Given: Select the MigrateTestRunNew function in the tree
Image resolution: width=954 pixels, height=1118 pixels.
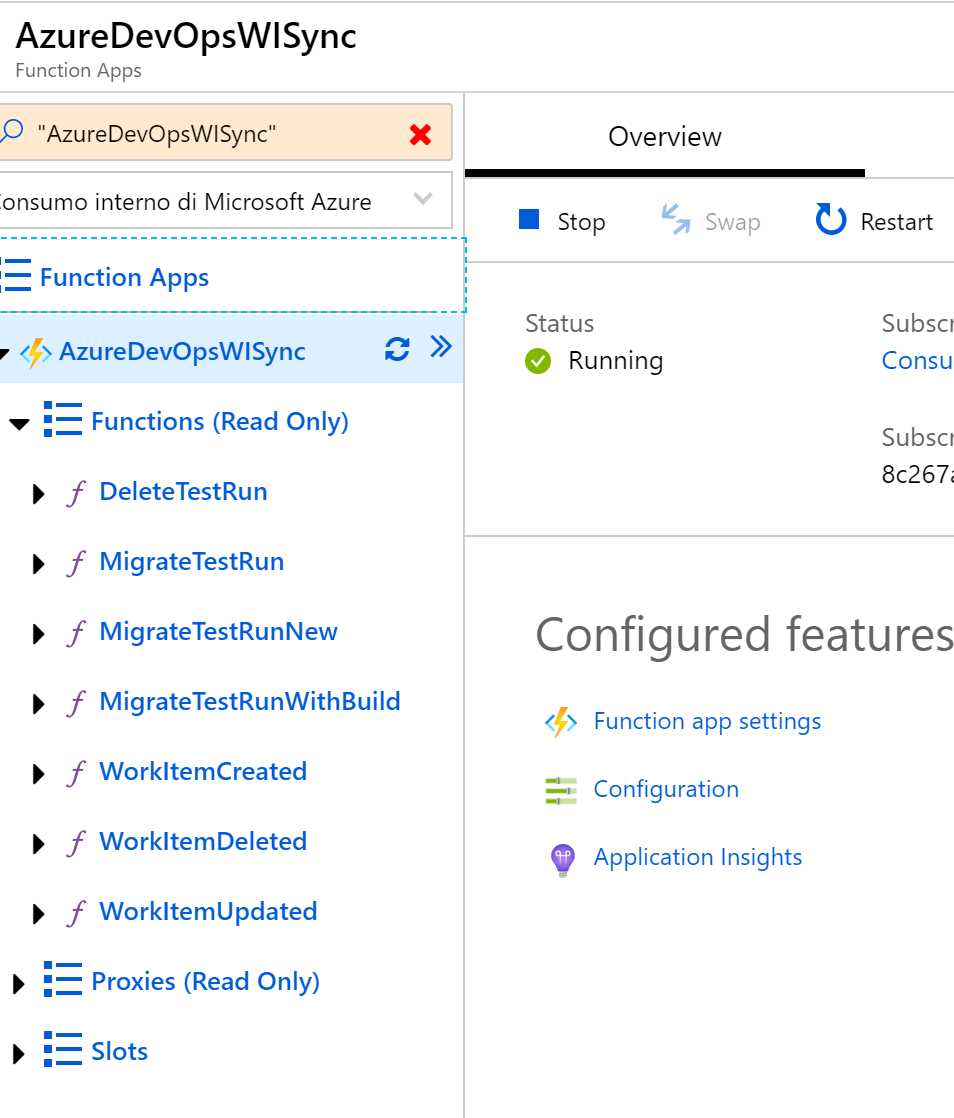Looking at the screenshot, I should point(216,631).
